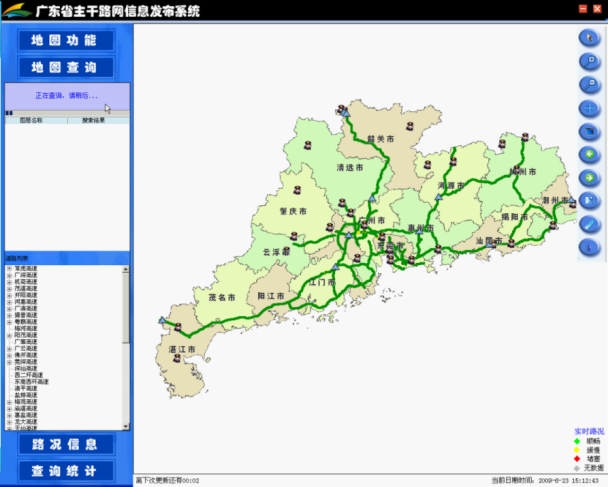Select the pointer arrow map tool
608x487 pixels.
coord(588,38)
